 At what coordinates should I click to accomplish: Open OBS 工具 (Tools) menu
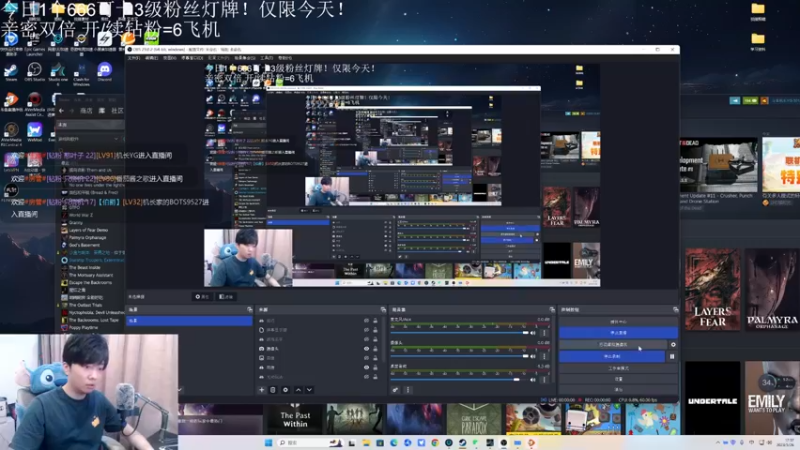pos(266,58)
